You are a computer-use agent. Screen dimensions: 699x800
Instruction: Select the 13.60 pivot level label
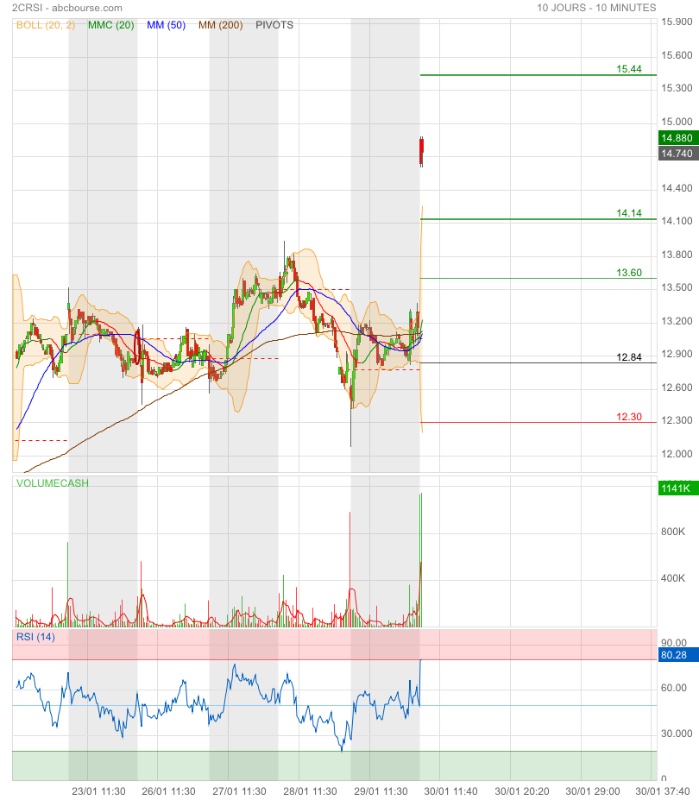[x=629, y=273]
